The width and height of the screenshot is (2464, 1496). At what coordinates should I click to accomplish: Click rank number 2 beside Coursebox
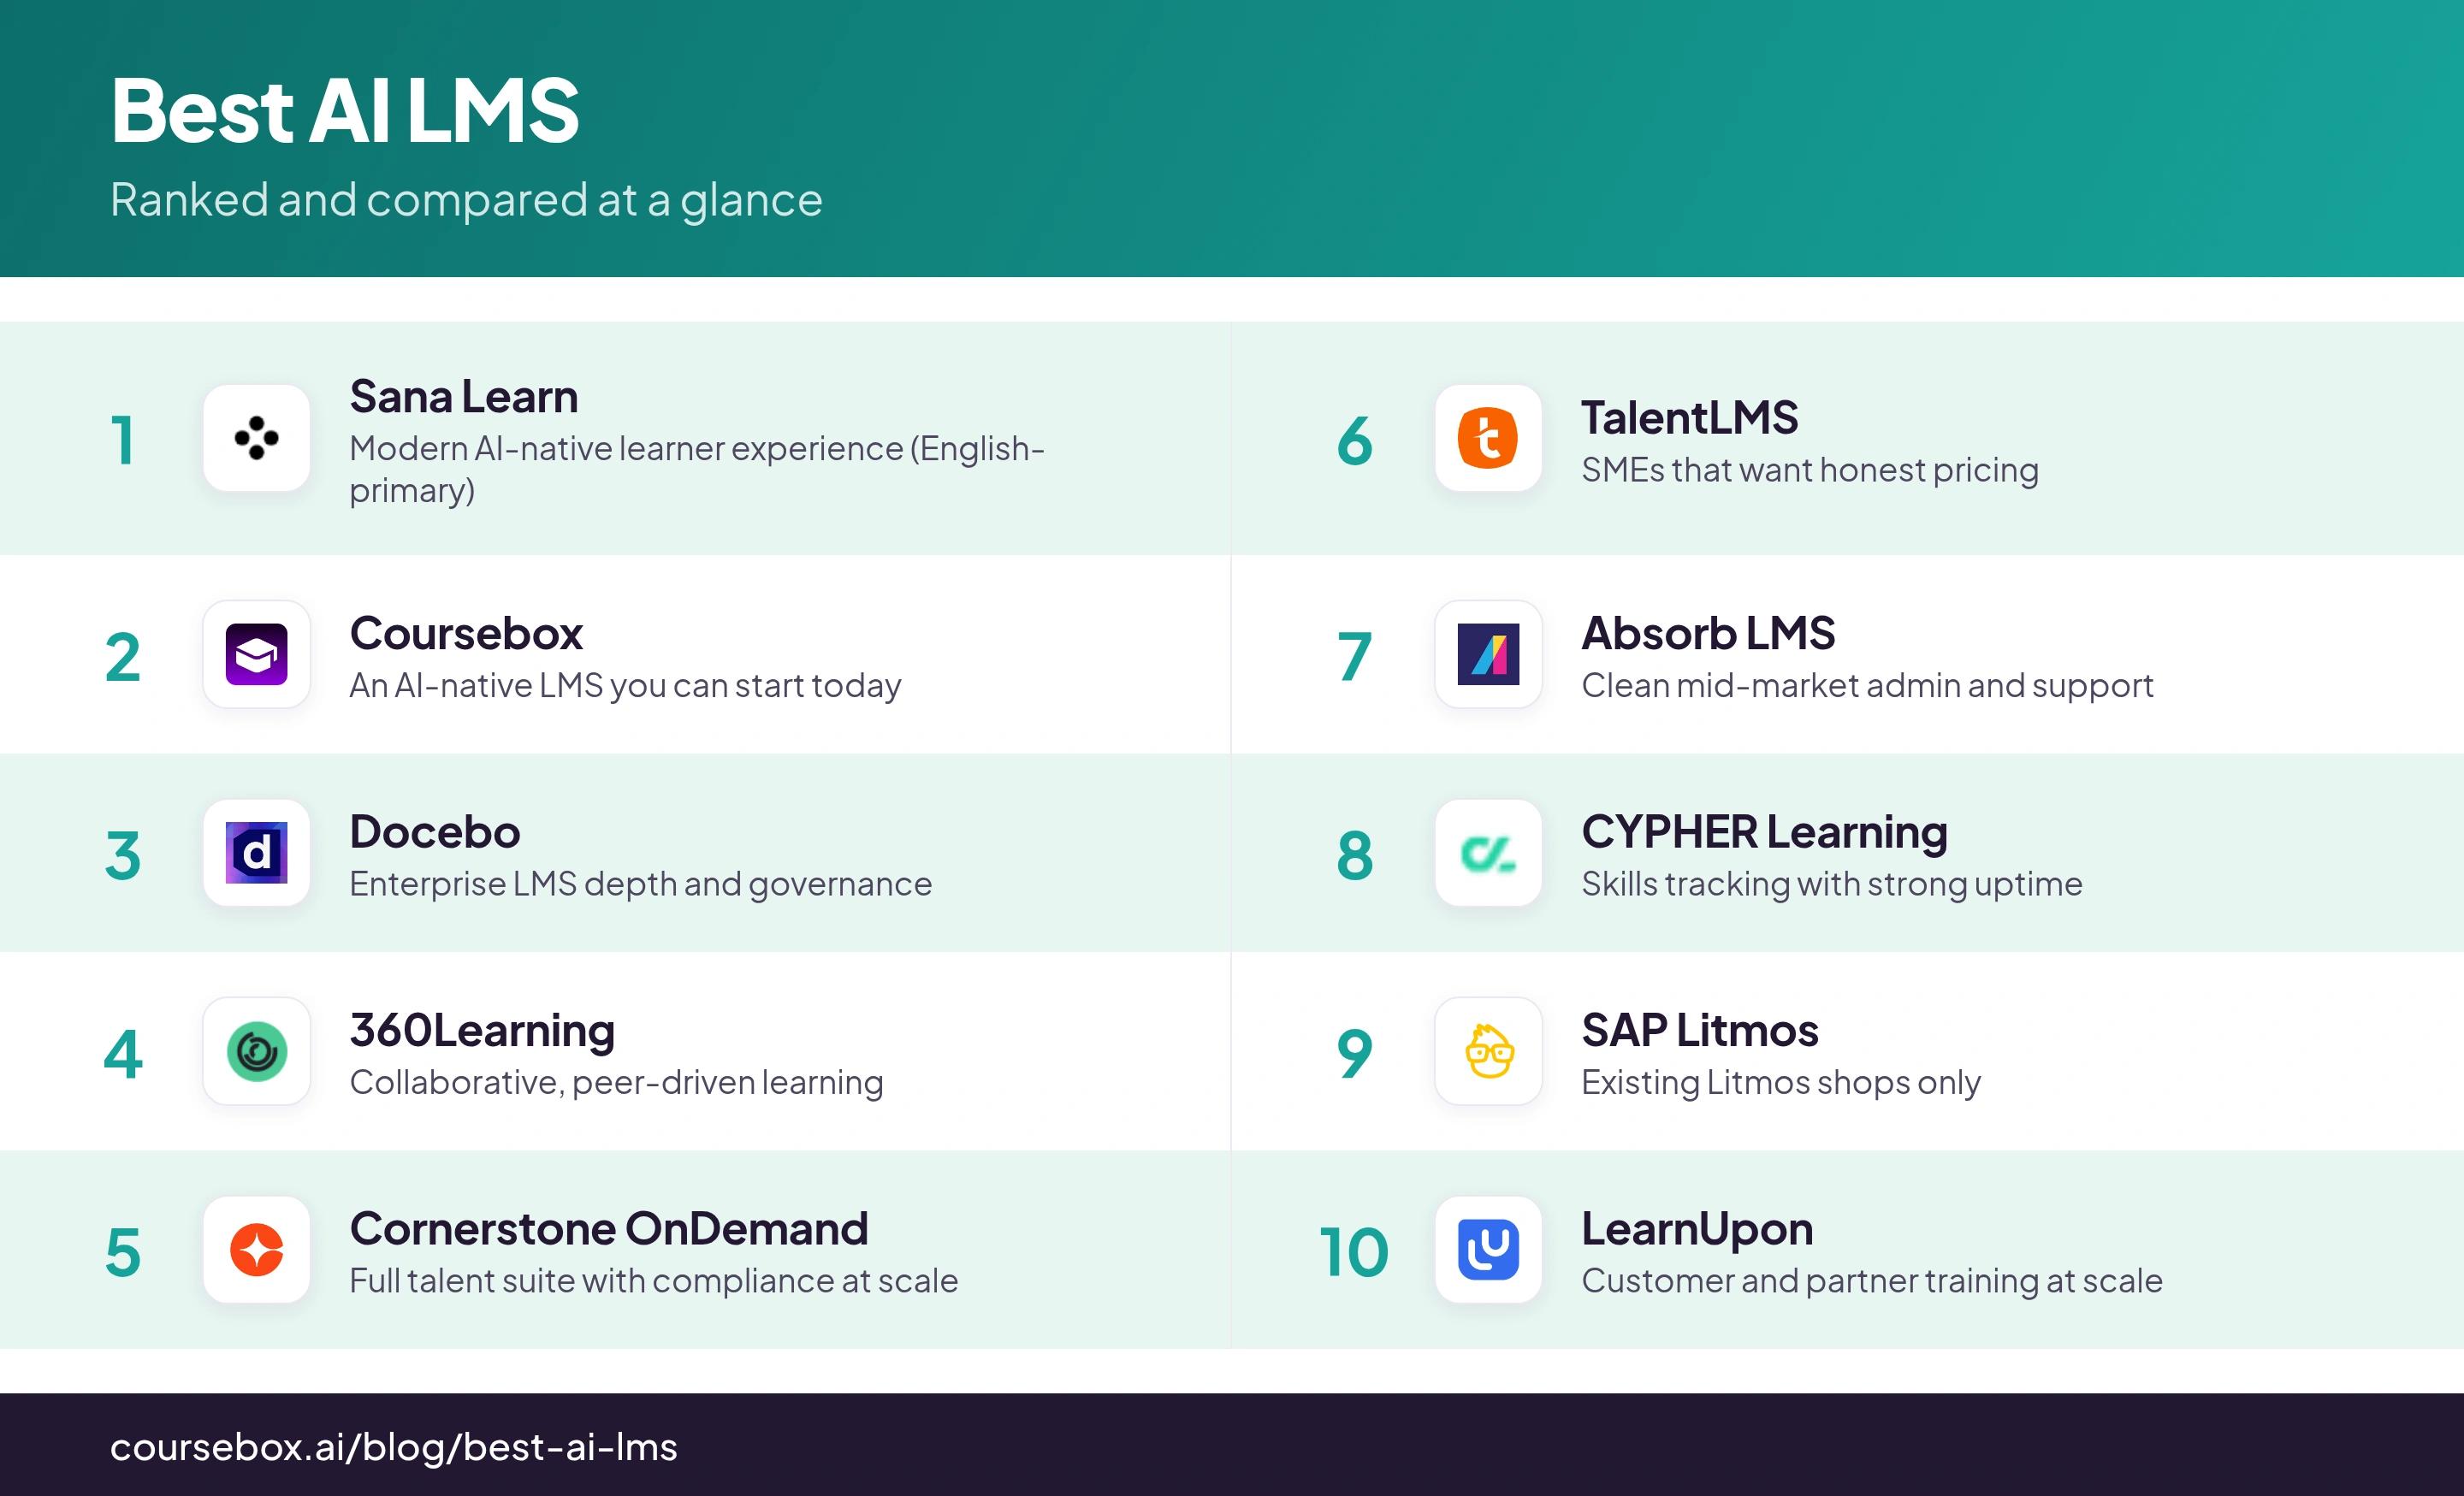123,657
